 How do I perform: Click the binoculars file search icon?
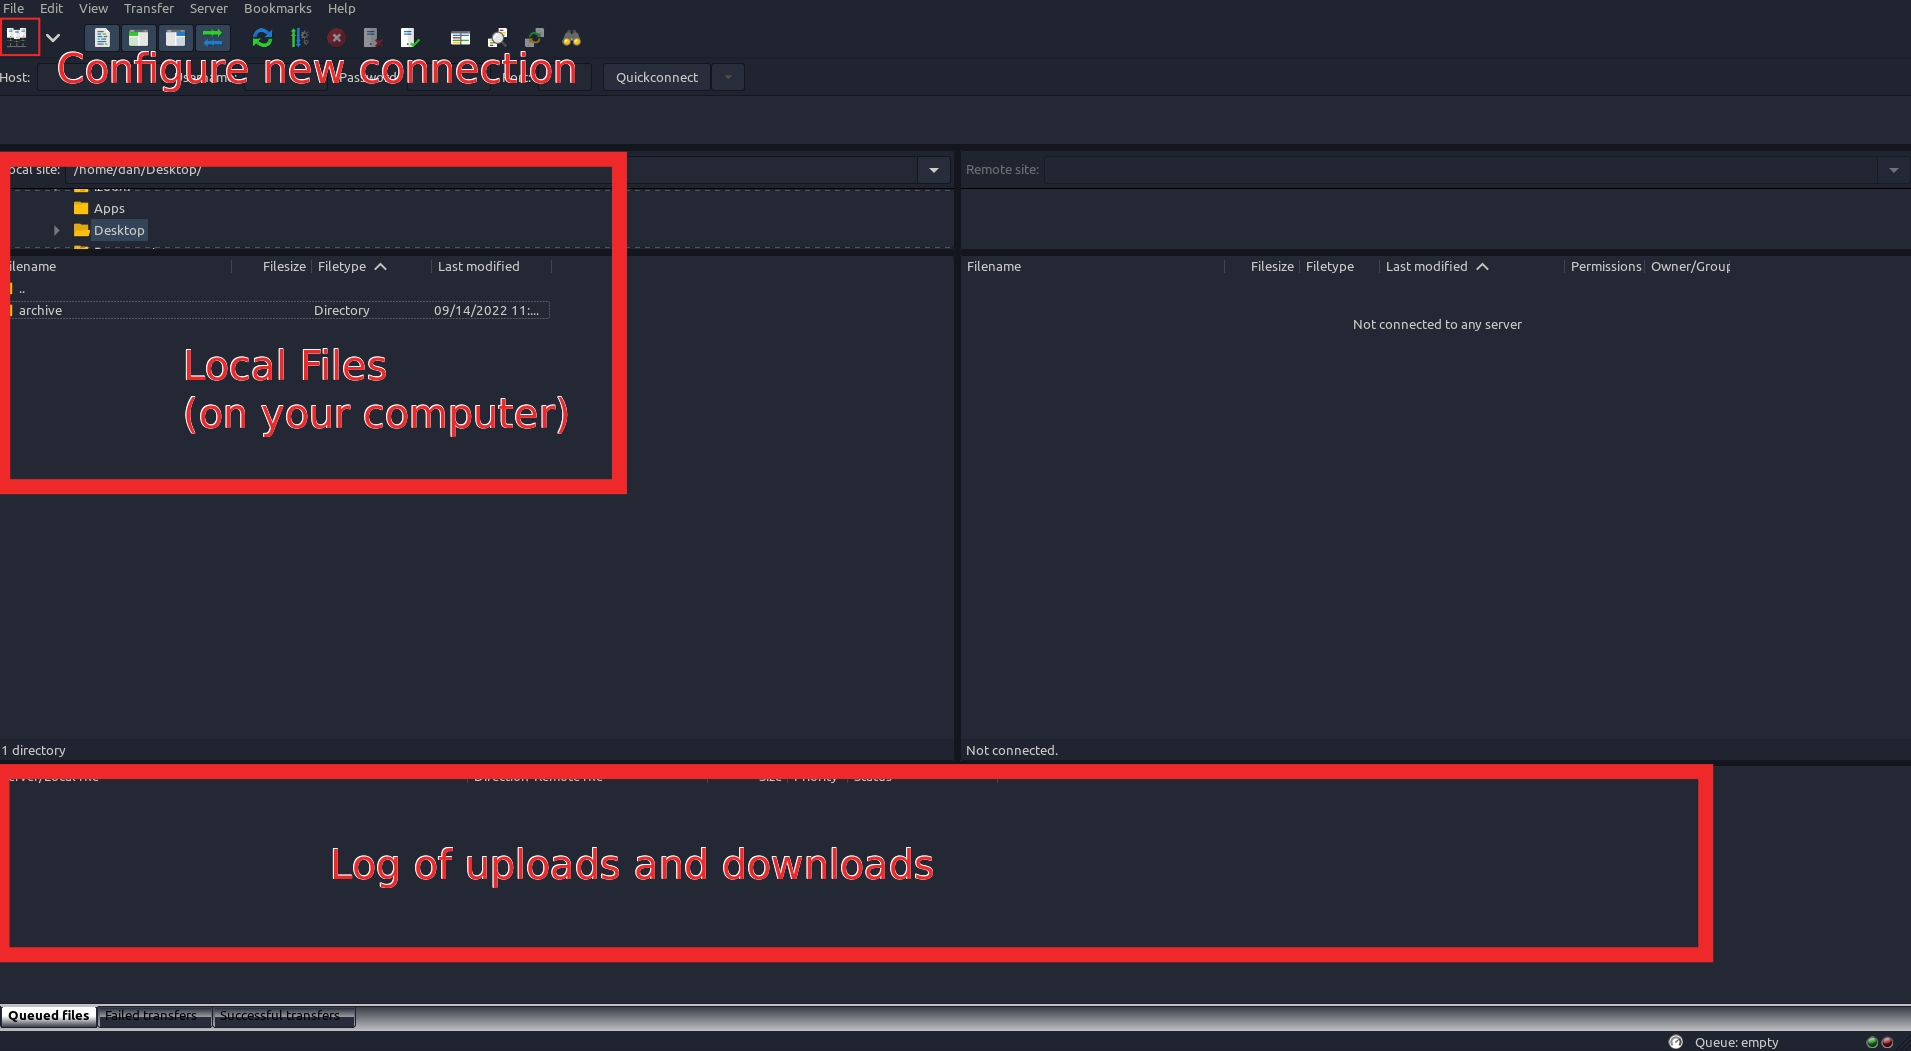pos(571,38)
